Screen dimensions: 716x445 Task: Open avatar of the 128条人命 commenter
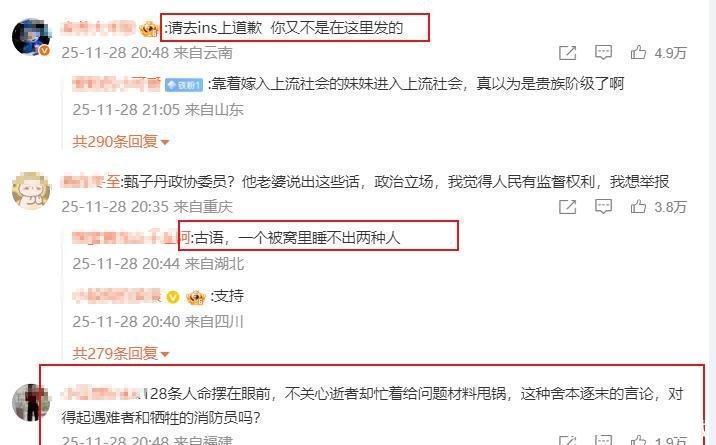tap(31, 402)
